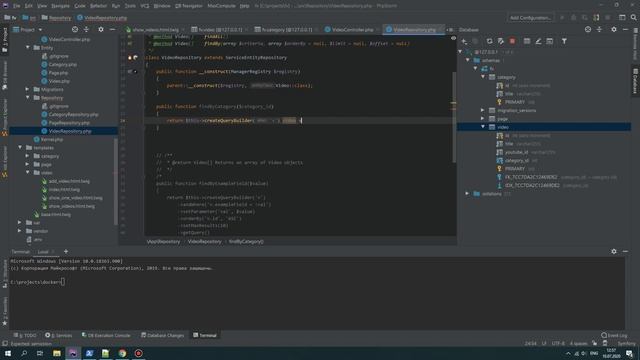Open VideoRepository.php in project tree
The width and height of the screenshot is (640, 360).
70,131
